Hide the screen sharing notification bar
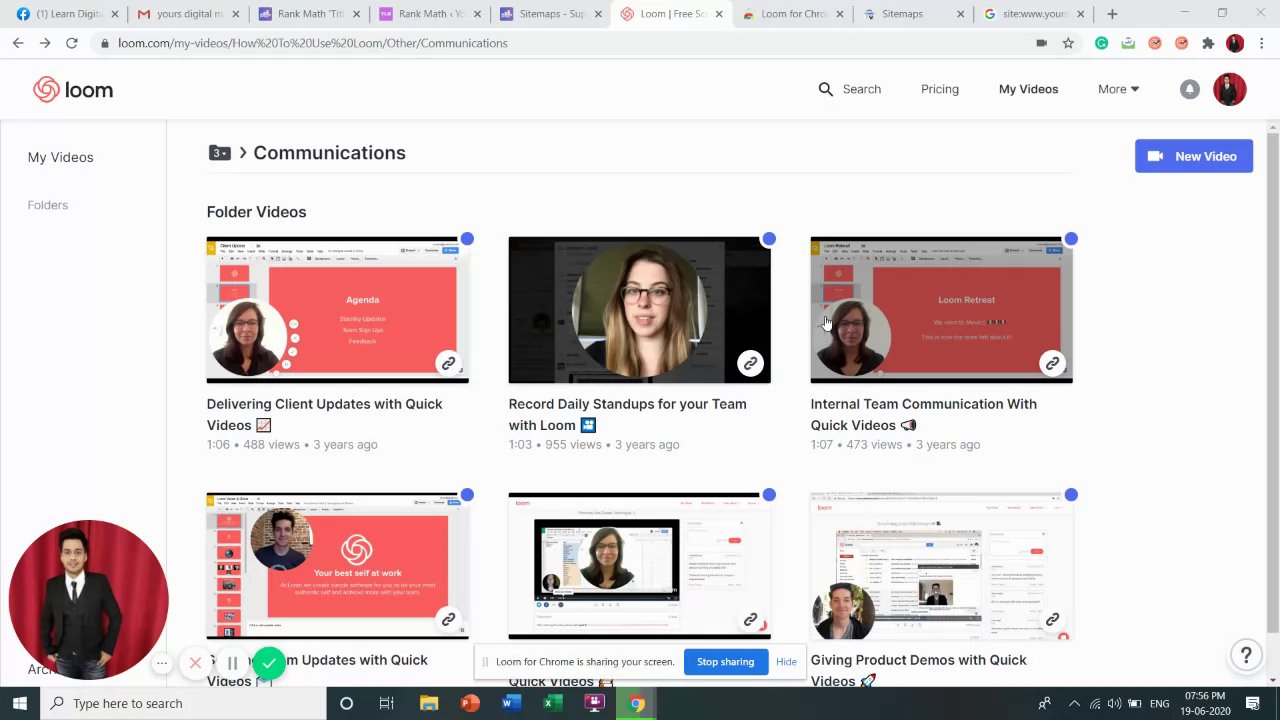This screenshot has width=1280, height=720. coord(786,662)
